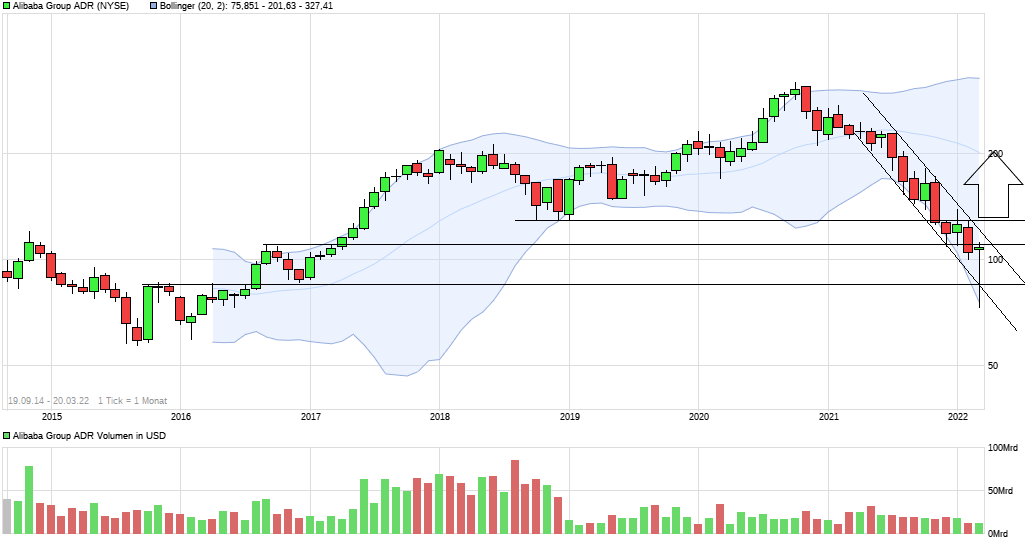Click the green volume legend swatch

[x=7, y=436]
